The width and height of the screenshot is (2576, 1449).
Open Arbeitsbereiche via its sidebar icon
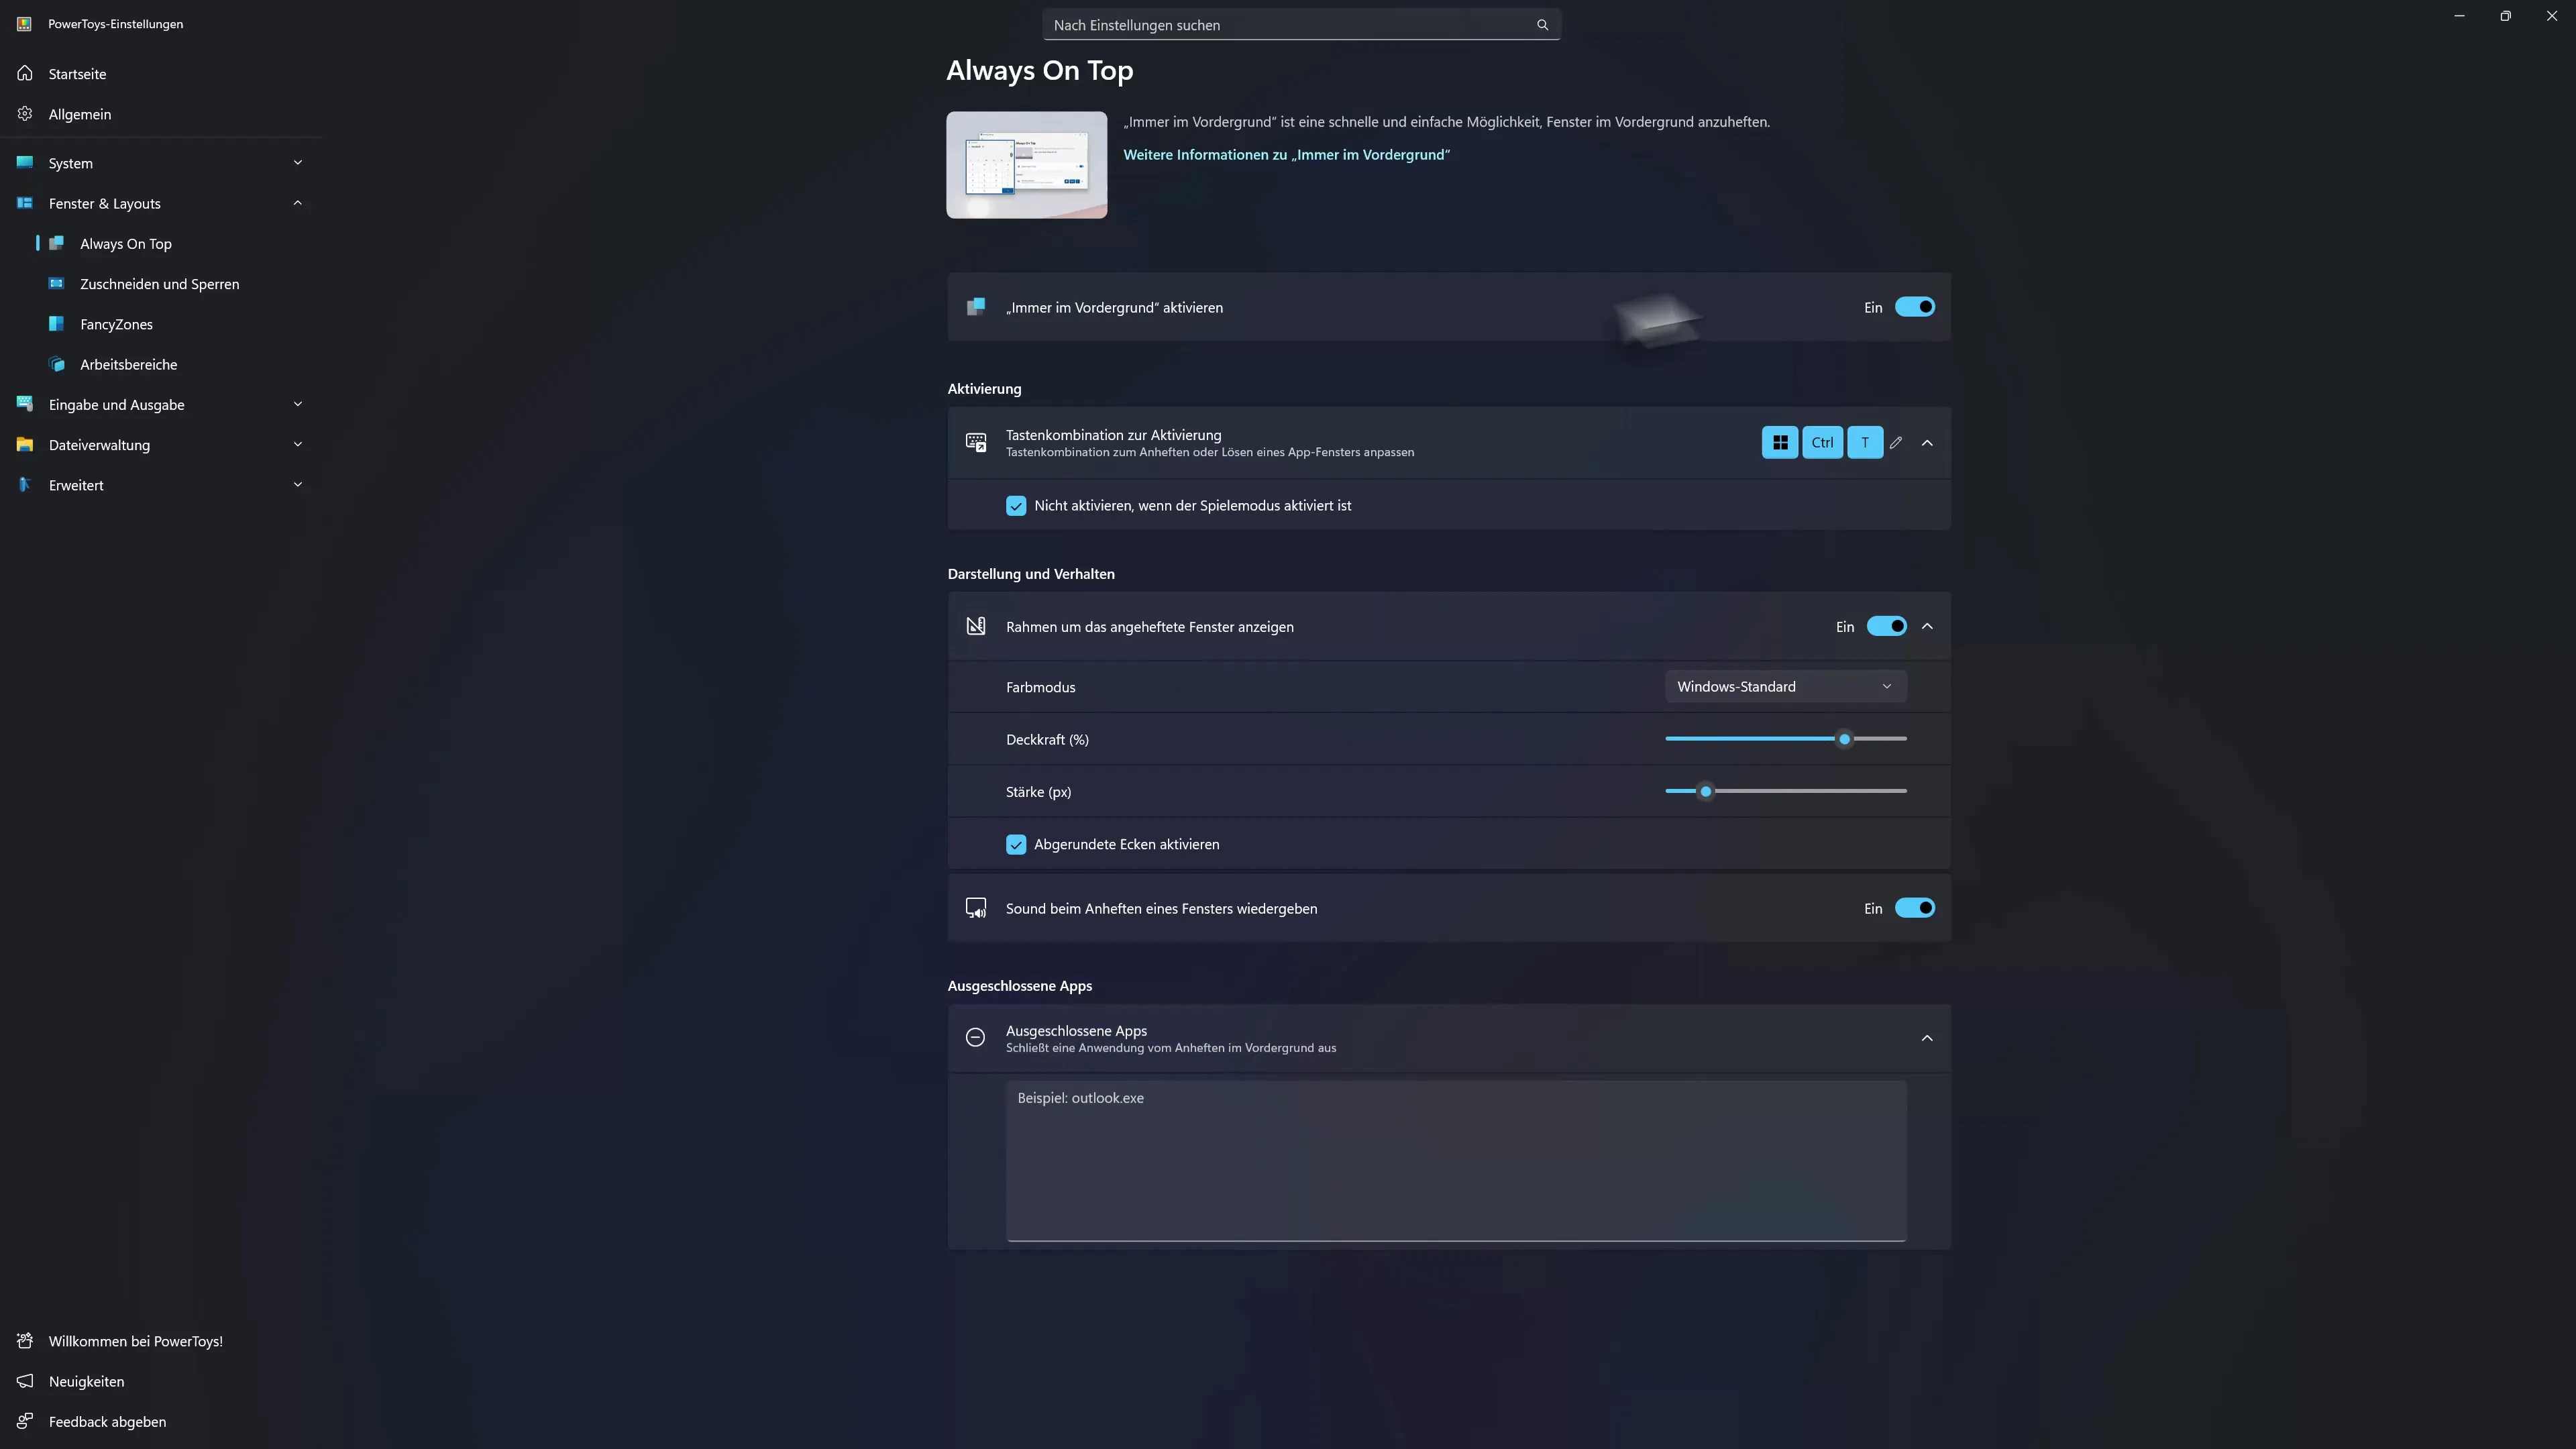[57, 364]
